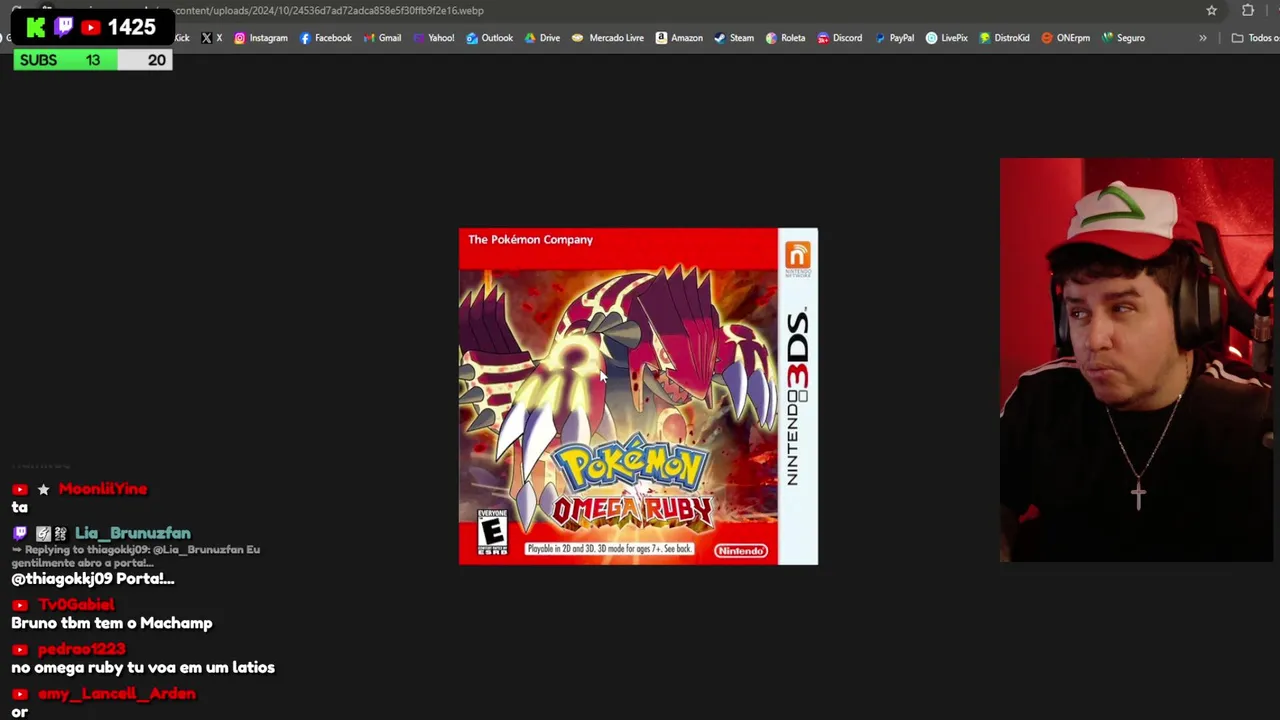Click the streamer webcam overlay
The height and width of the screenshot is (720, 1280).
(1136, 360)
